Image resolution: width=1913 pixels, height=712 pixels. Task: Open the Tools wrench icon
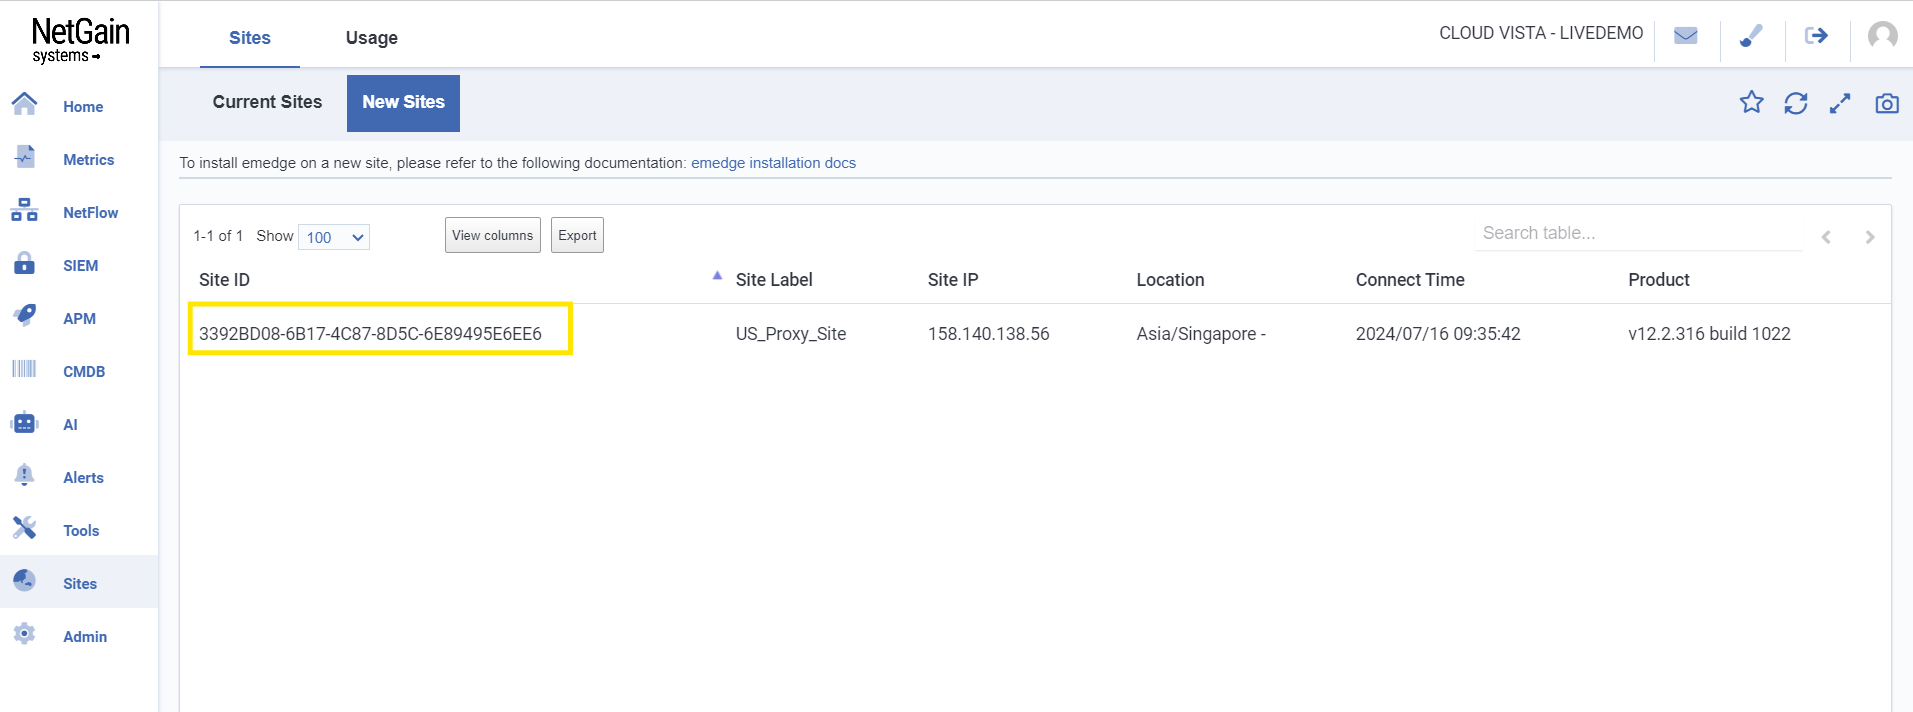click(24, 528)
